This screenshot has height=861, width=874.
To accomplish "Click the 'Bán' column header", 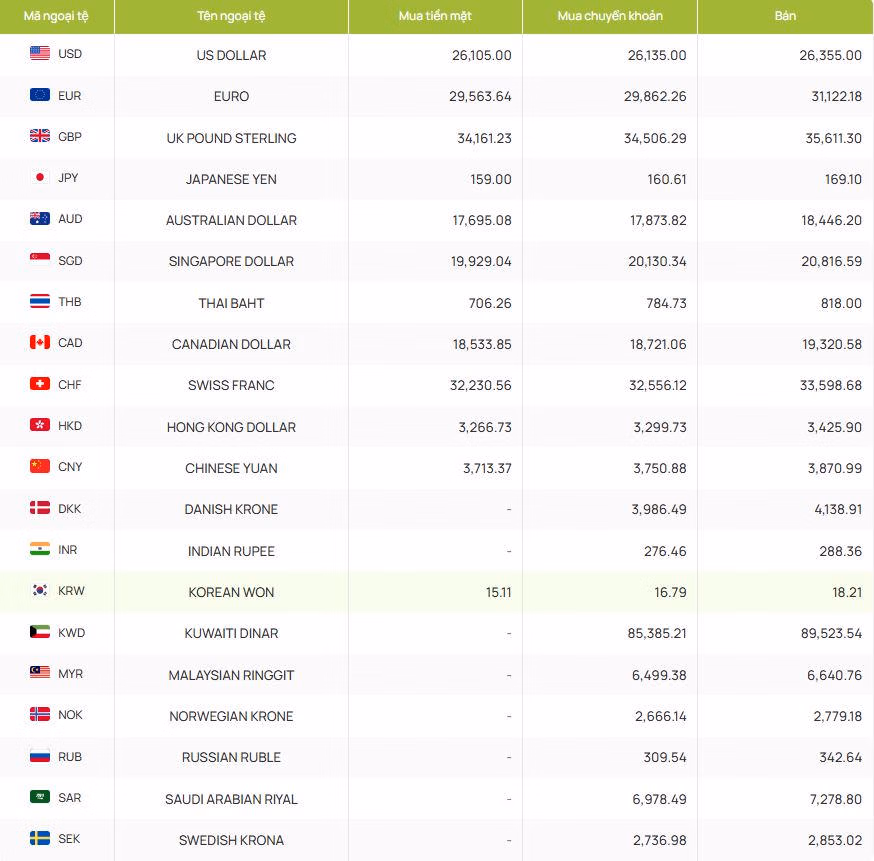I will [x=785, y=16].
